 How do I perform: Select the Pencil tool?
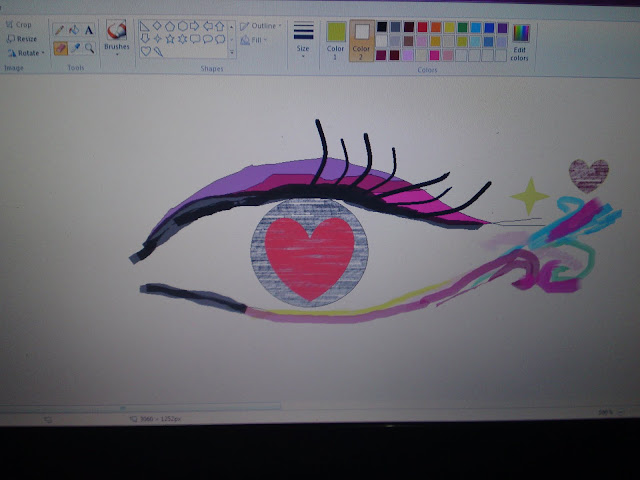(x=59, y=30)
